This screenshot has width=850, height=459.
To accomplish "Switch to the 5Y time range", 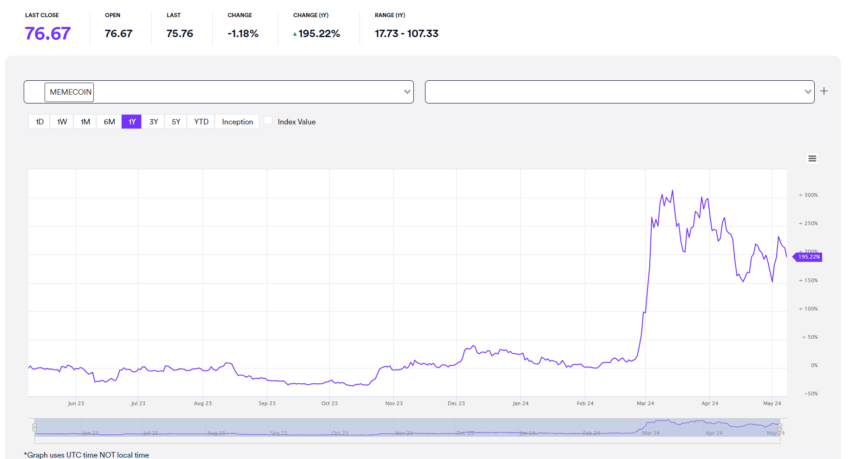I will coord(176,122).
